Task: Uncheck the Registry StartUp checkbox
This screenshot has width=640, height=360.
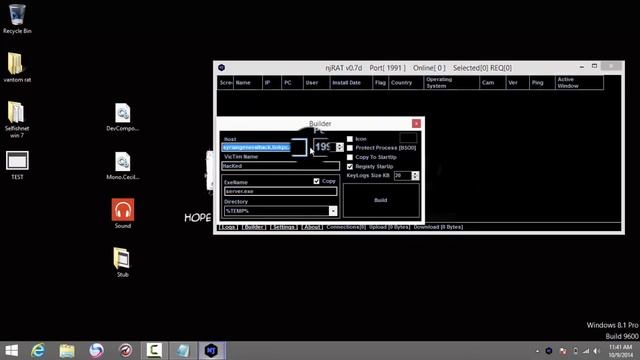Action: tap(350, 167)
